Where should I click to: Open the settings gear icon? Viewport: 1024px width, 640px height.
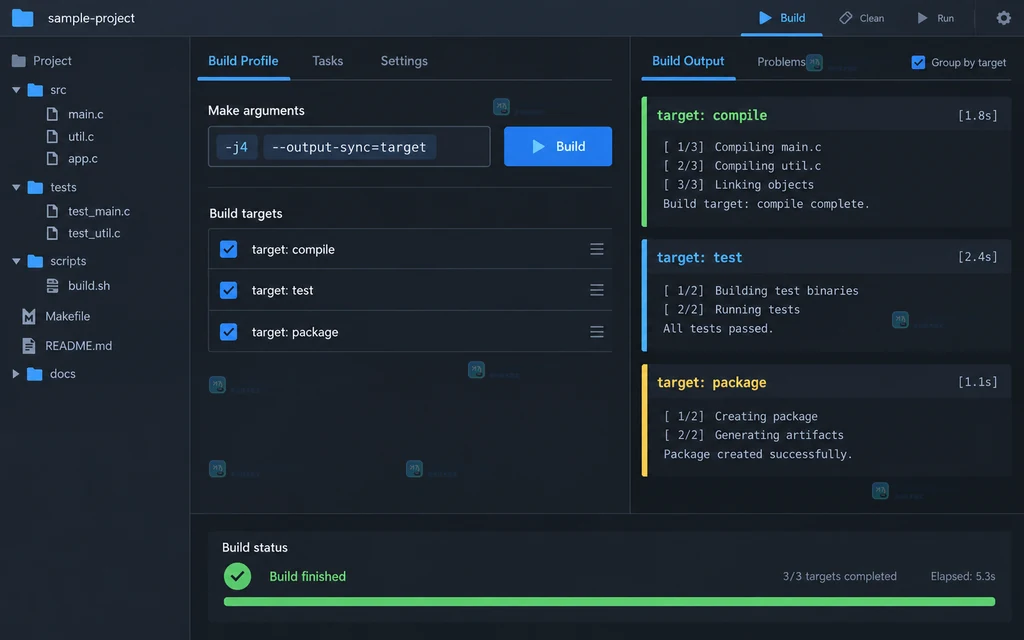[x=1003, y=18]
